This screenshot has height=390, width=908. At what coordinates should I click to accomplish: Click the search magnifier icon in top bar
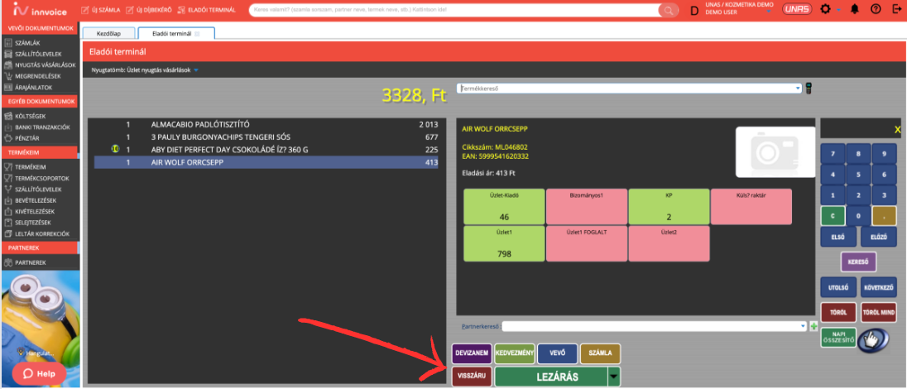tap(669, 10)
